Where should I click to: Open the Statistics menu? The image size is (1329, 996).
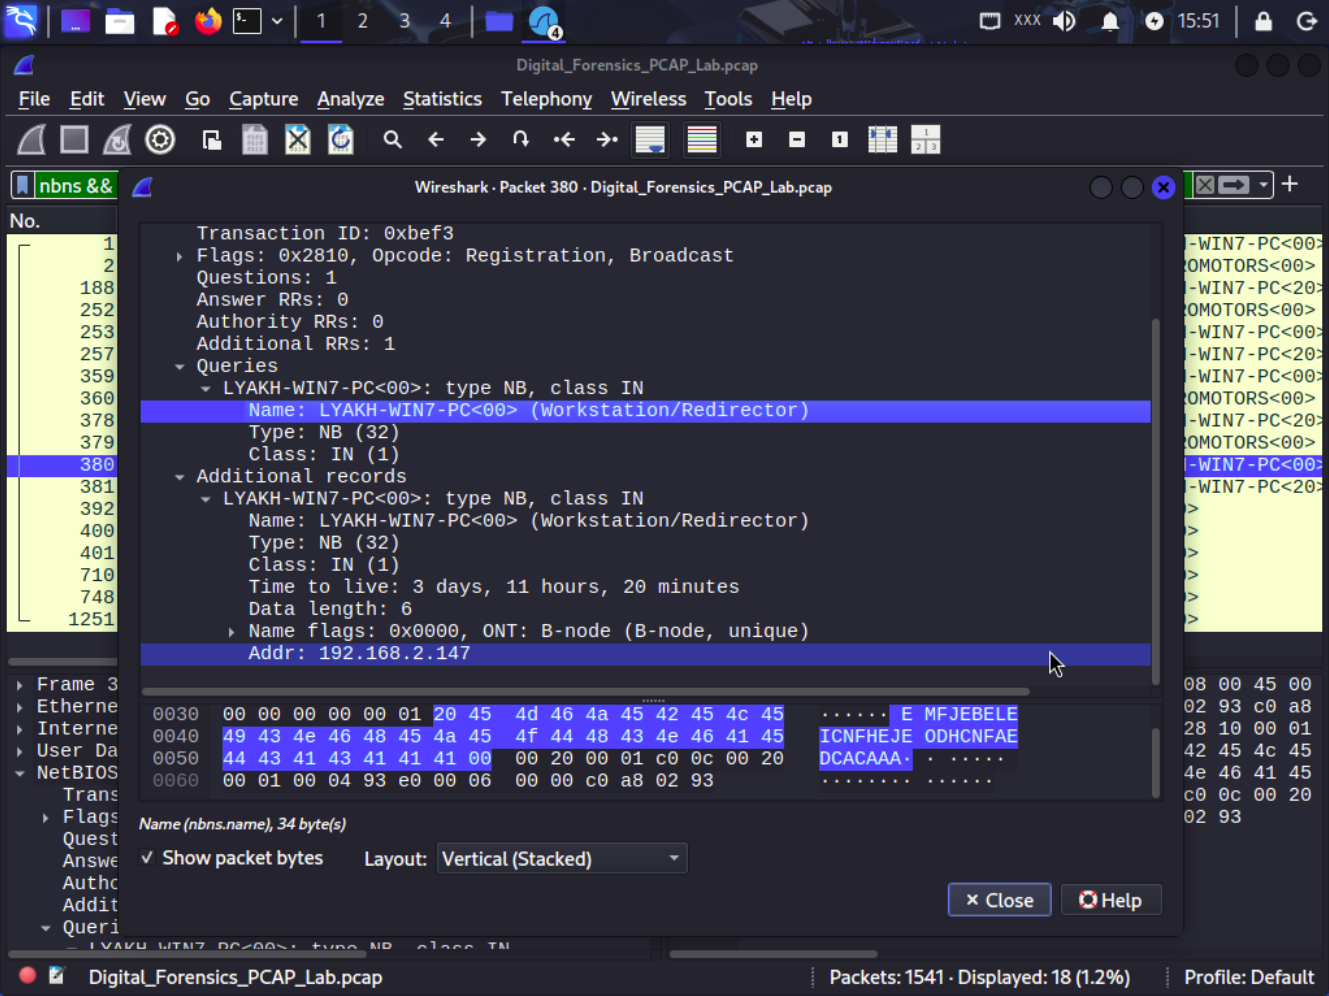[x=442, y=99]
